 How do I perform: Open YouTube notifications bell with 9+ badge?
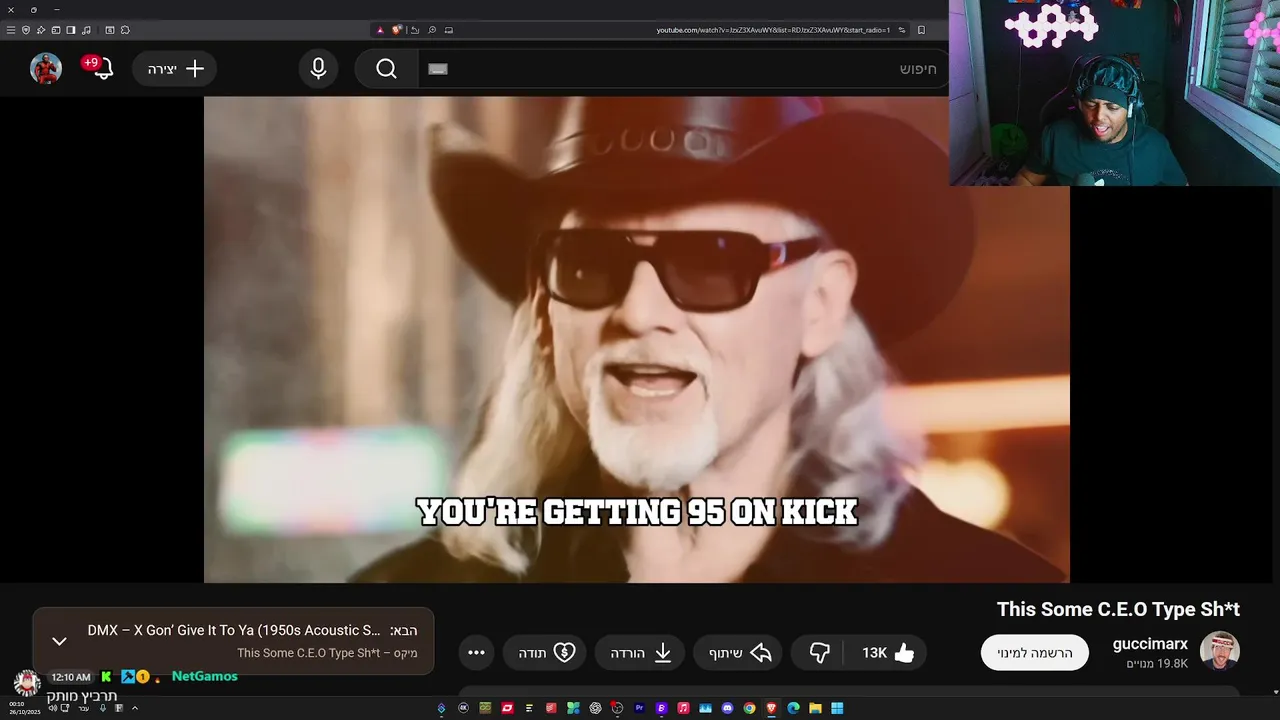point(100,68)
